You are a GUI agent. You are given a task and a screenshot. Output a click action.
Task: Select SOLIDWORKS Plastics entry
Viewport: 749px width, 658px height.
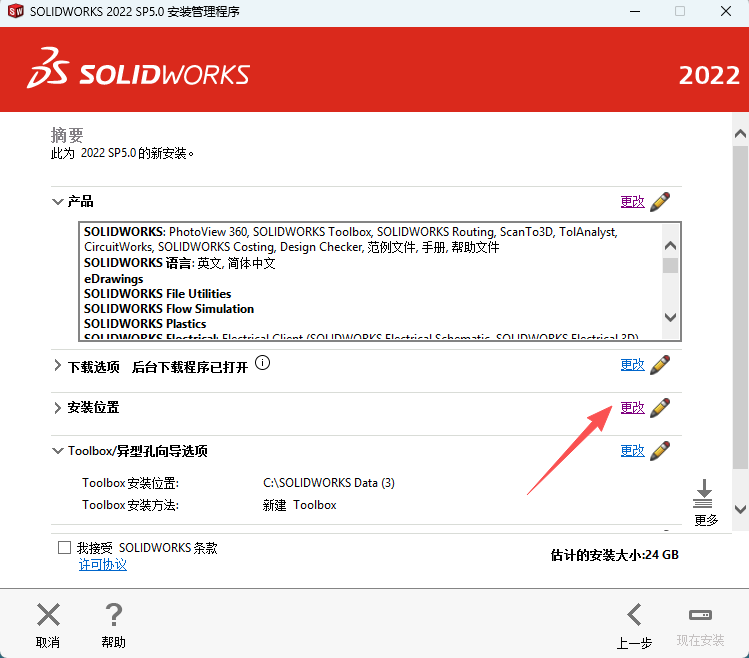(x=145, y=324)
